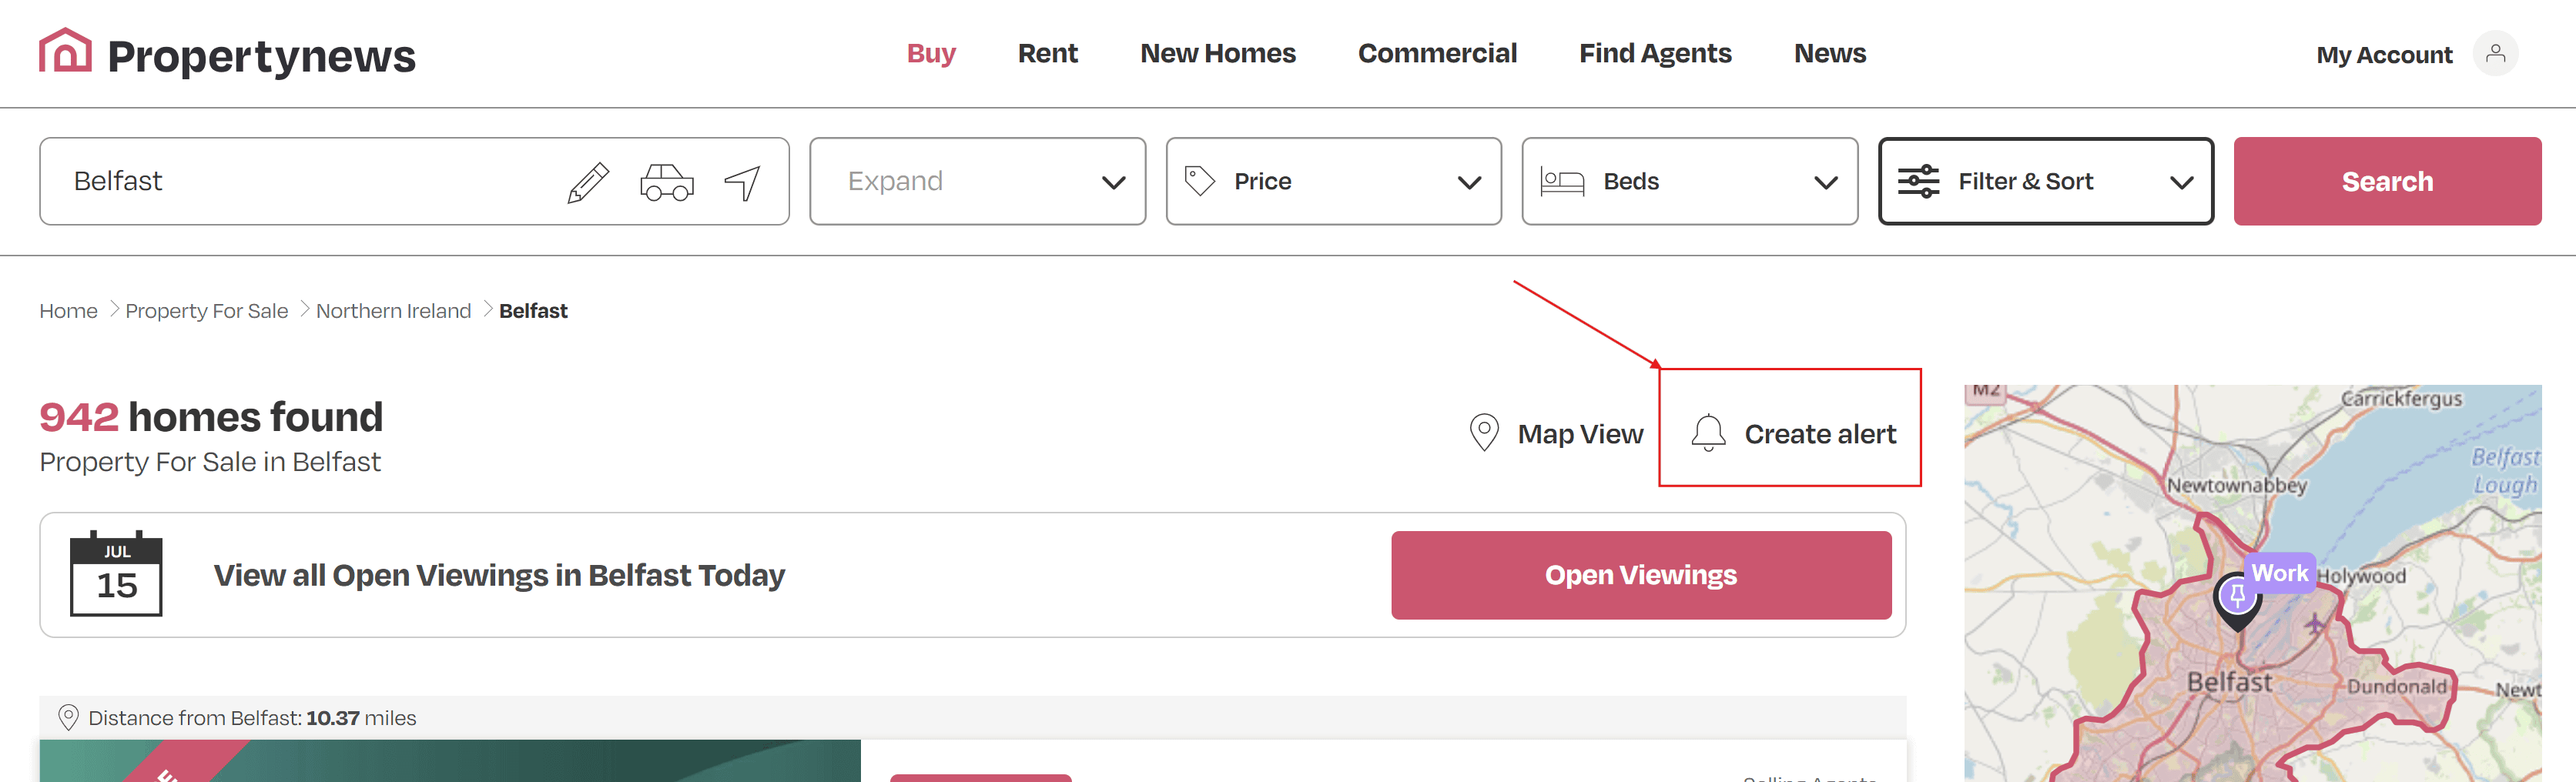Select the pencil draw-area icon
This screenshot has width=2576, height=782.
pos(588,182)
